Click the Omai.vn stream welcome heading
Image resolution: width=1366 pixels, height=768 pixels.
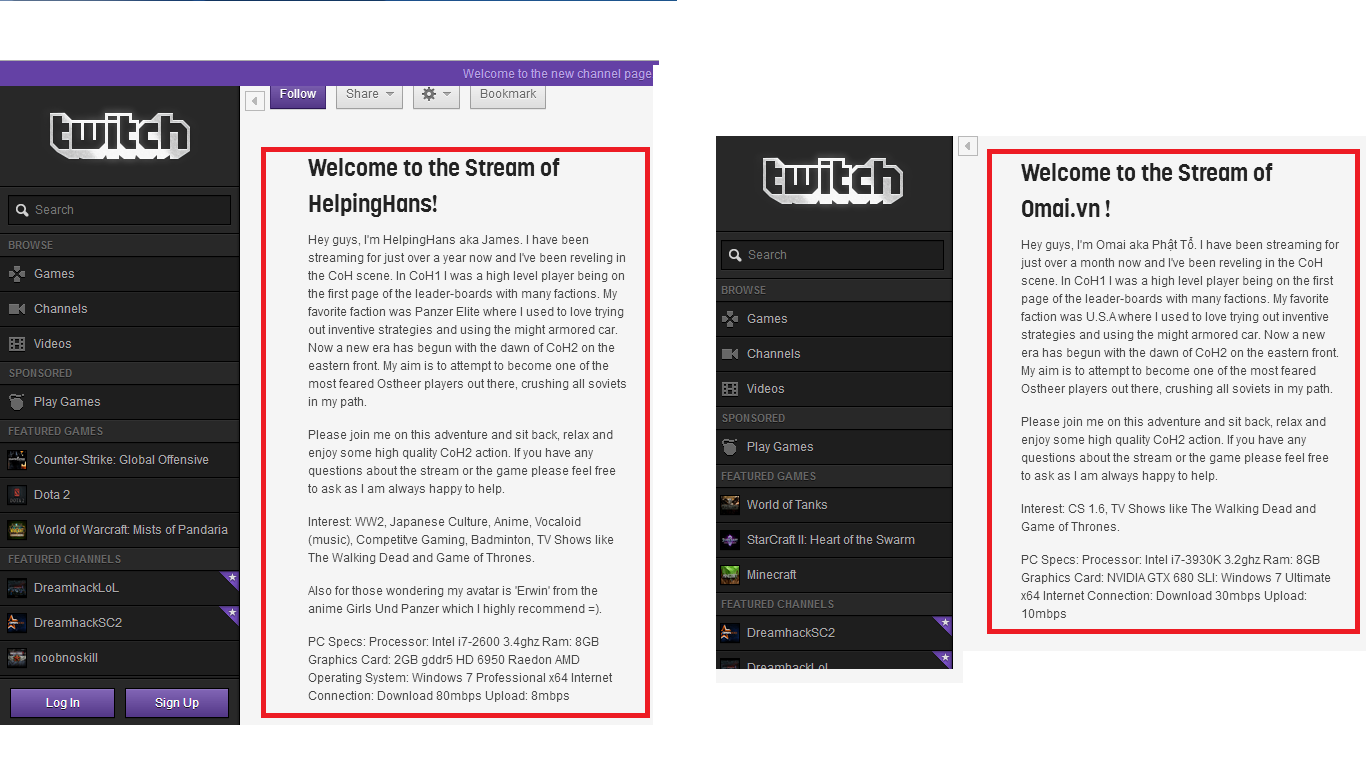pos(1146,191)
